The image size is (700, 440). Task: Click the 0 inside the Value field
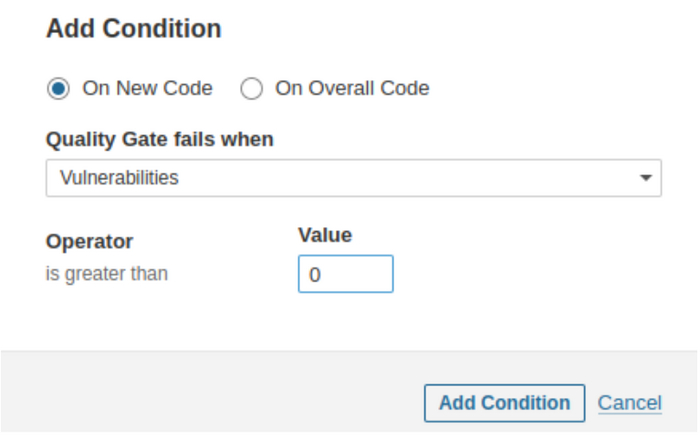coord(315,274)
